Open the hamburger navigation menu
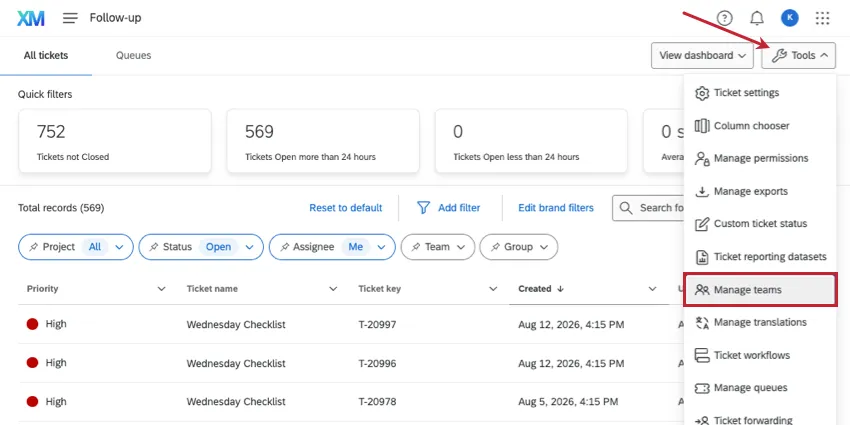Image resolution: width=850 pixels, height=425 pixels. click(x=70, y=18)
